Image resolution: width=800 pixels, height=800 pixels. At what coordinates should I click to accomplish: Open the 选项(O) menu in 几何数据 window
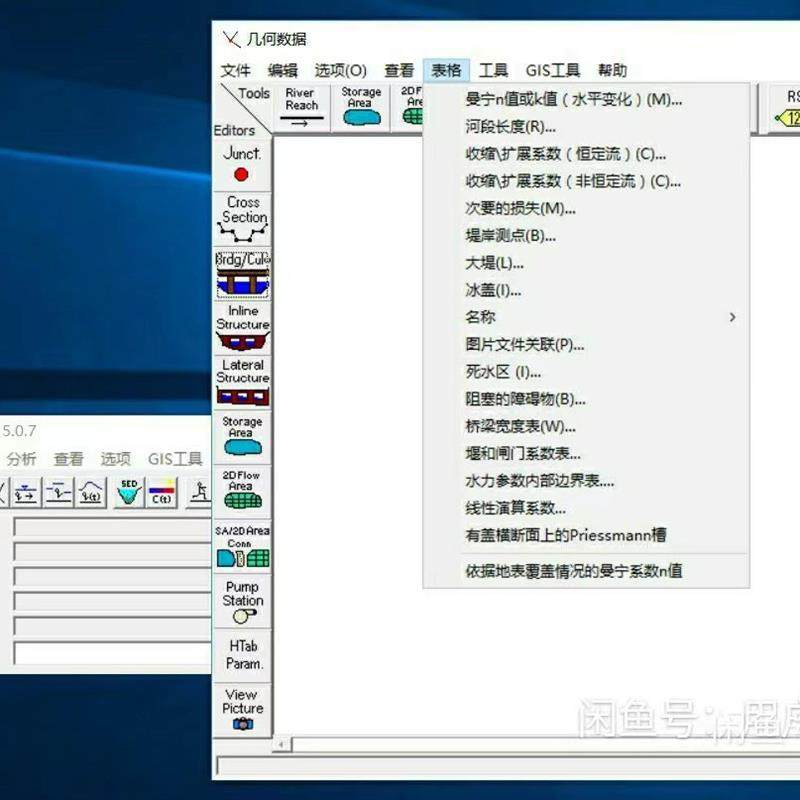(340, 70)
